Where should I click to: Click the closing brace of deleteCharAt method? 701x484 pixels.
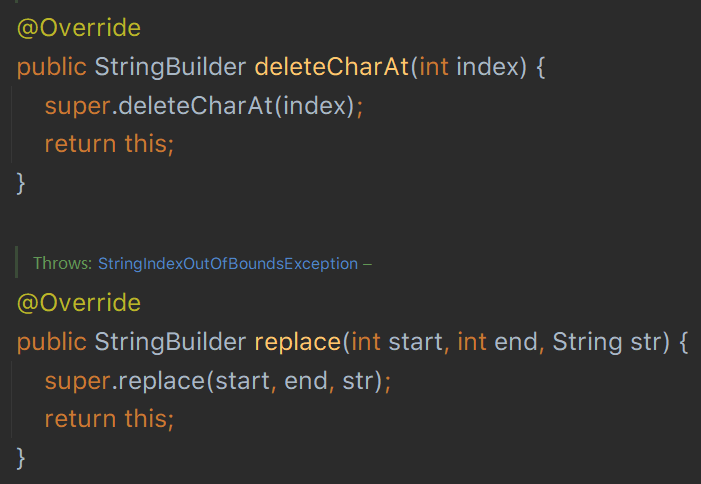tap(21, 182)
